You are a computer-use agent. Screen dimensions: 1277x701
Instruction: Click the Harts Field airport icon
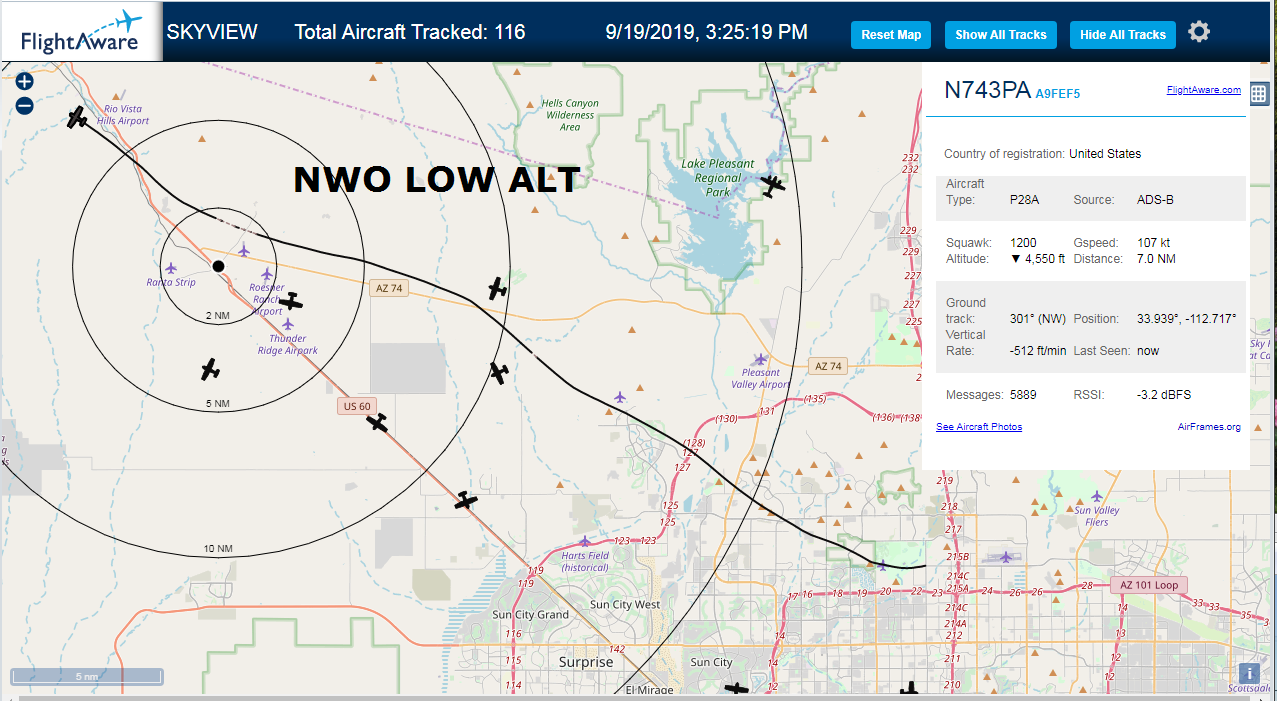(584, 541)
